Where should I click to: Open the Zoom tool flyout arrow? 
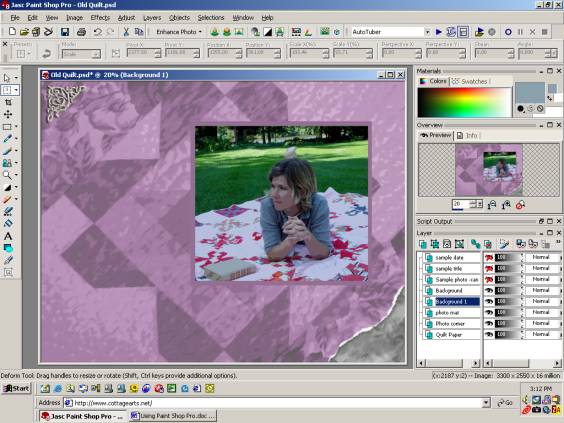[x=16, y=175]
